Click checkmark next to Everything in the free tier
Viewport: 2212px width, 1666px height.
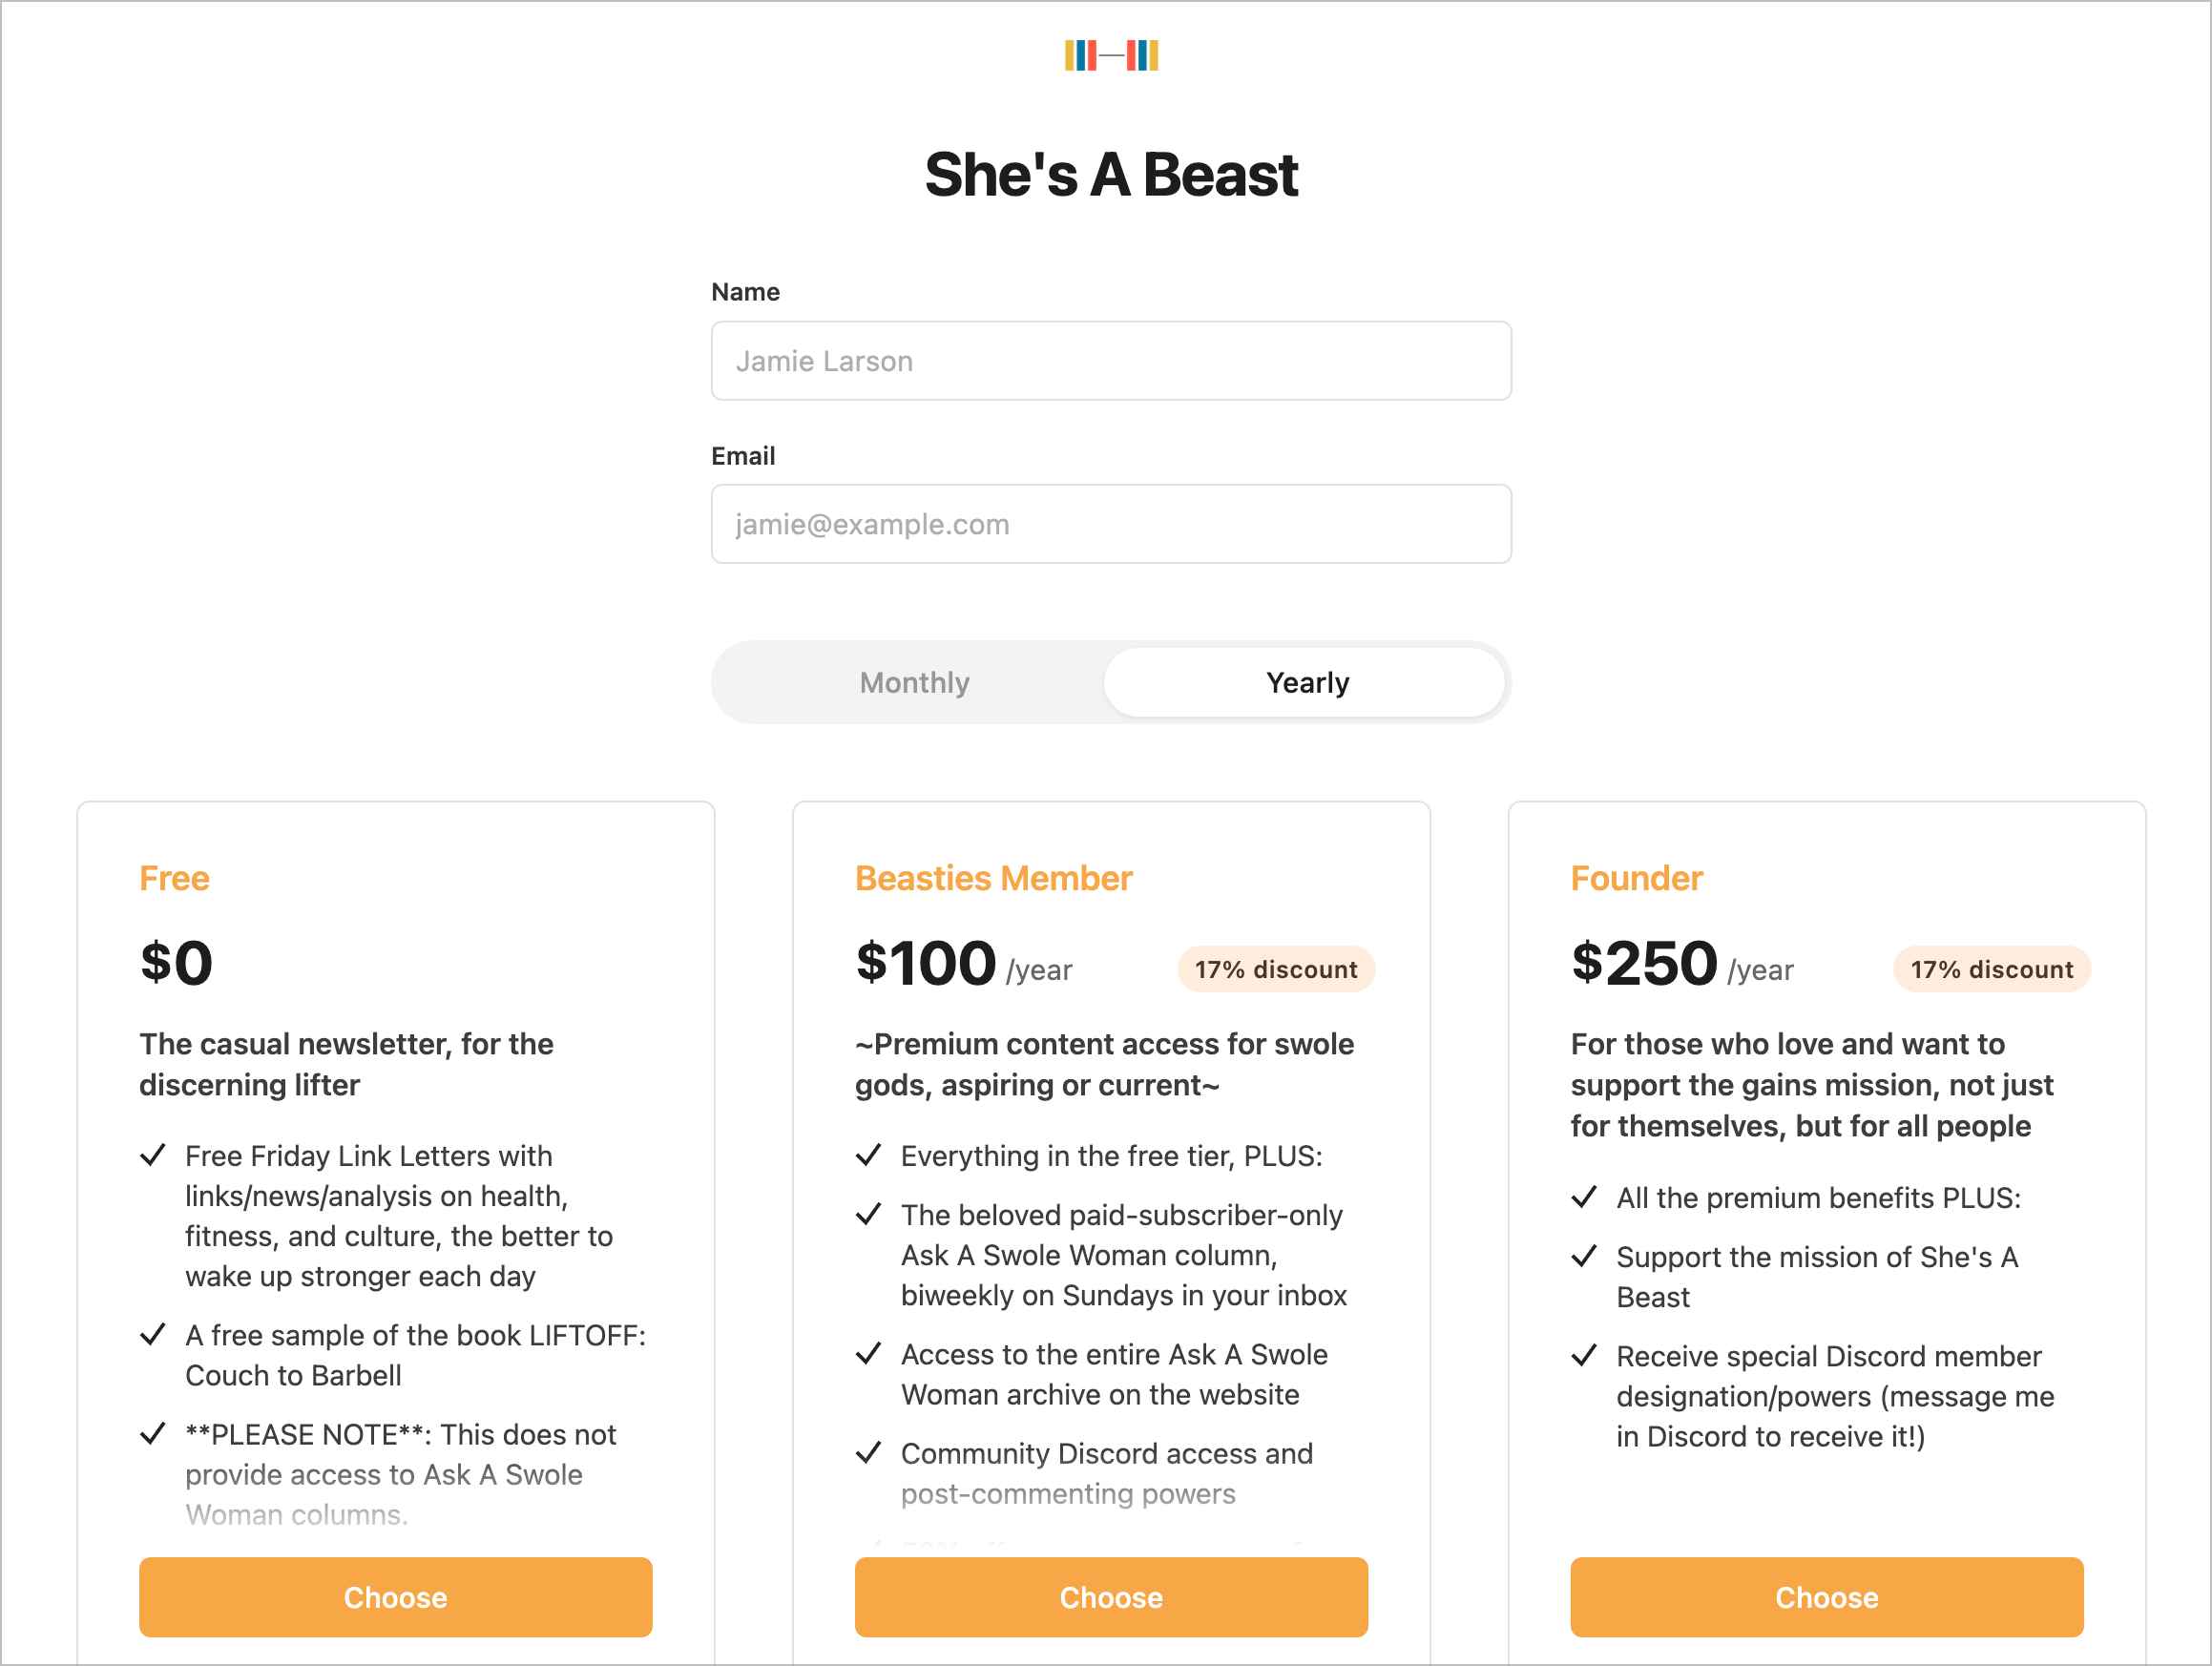pos(869,1156)
